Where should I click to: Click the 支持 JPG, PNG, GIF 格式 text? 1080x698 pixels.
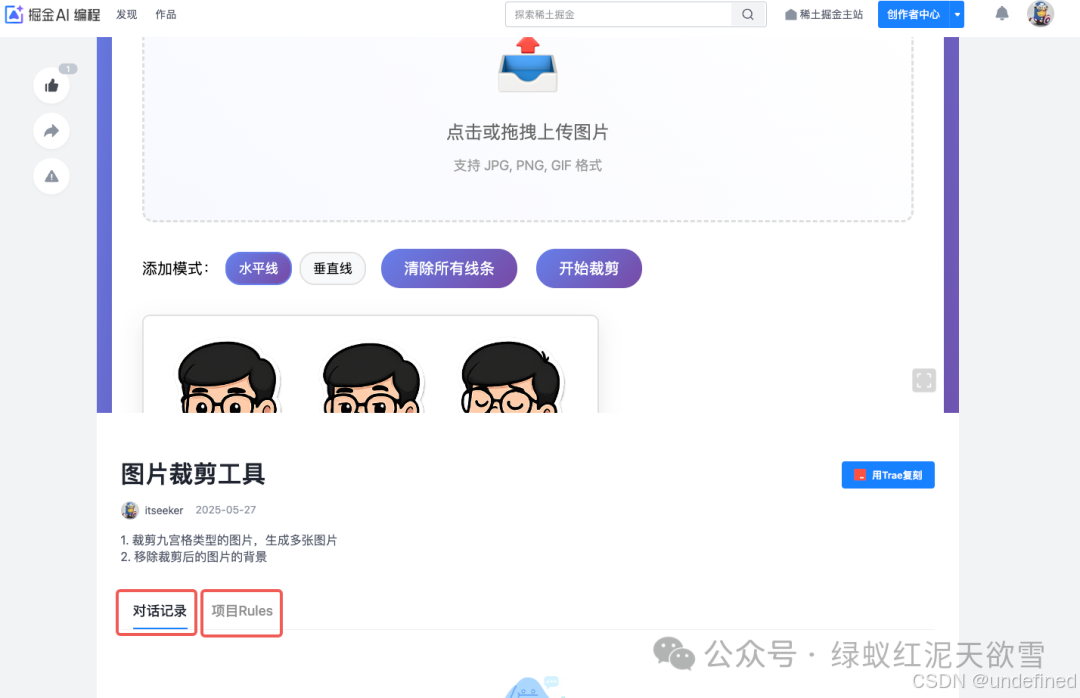coord(528,165)
